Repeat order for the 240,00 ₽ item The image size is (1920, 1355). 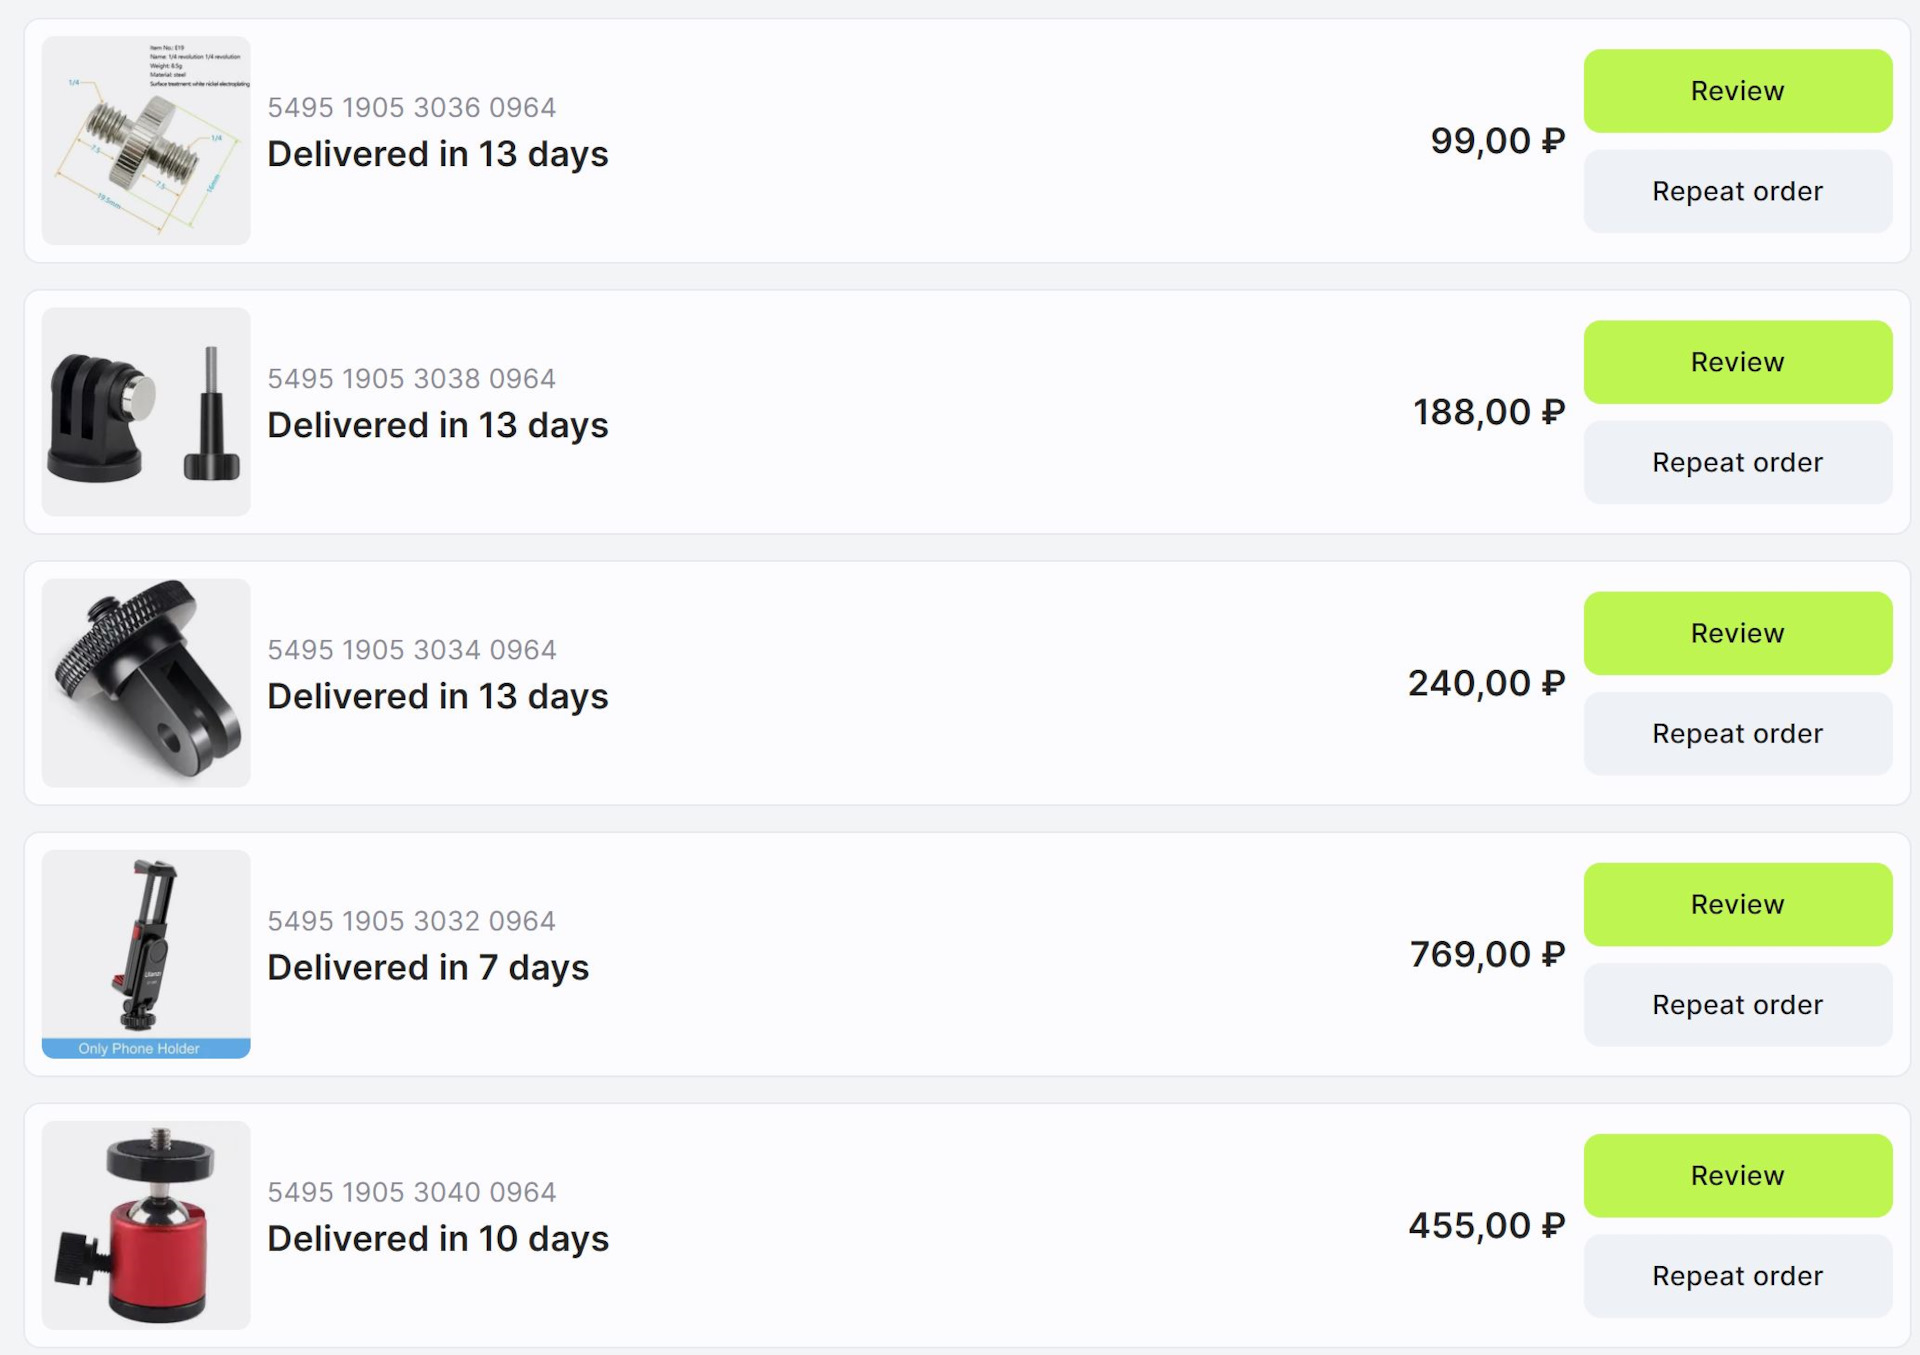pyautogui.click(x=1737, y=733)
